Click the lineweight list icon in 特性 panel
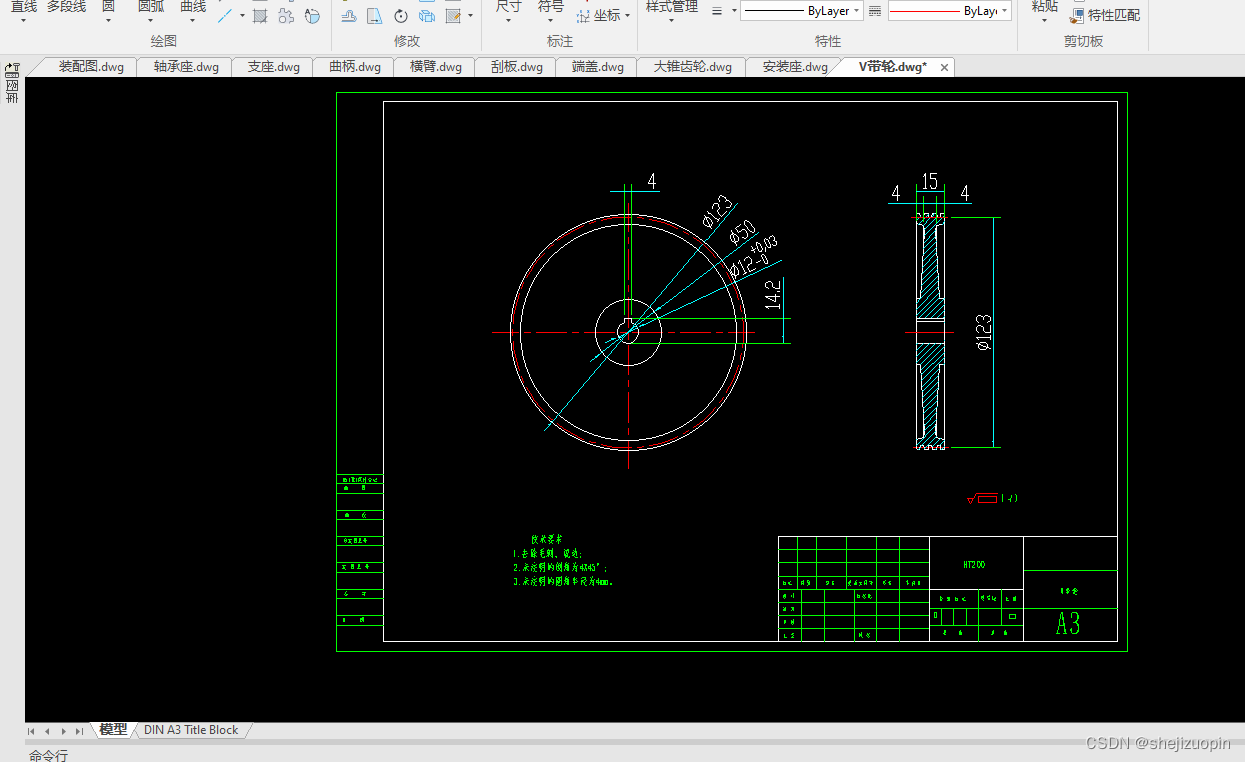Screen dimensions: 1245x762 click(x=717, y=11)
